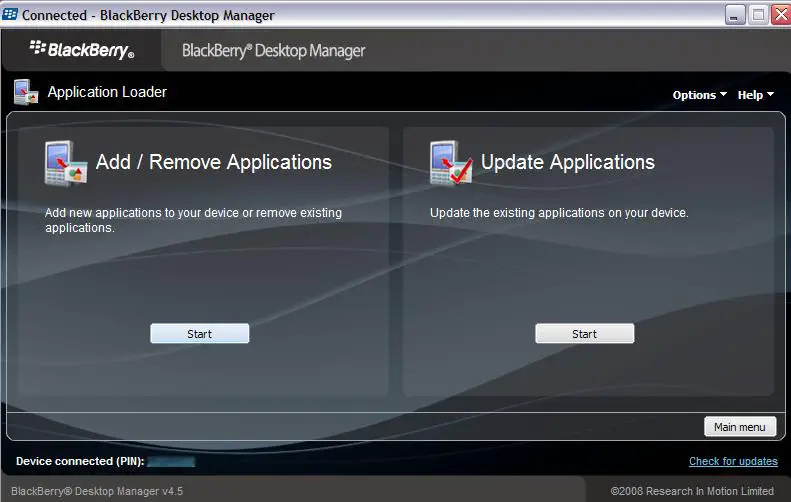Click the Add / Remove Applications phone icon
791x502 pixels.
coord(66,163)
